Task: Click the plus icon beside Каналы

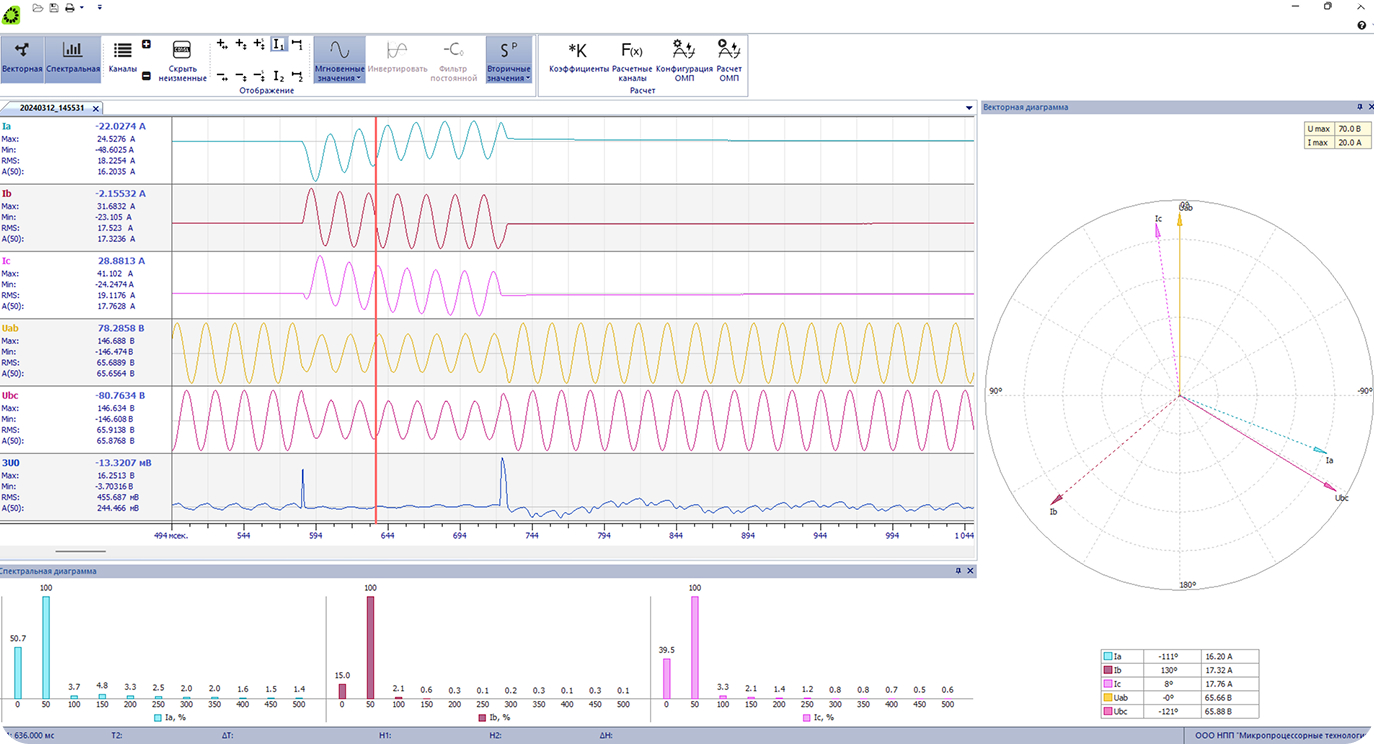Action: coord(146,45)
